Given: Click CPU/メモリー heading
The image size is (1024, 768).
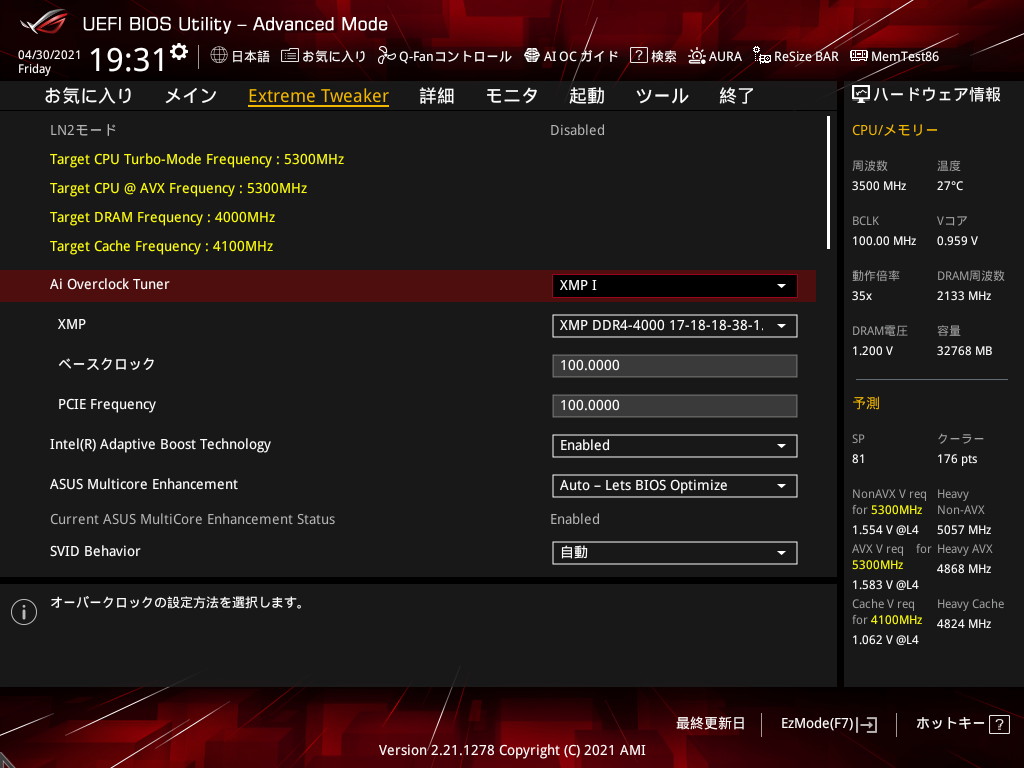Looking at the screenshot, I should click(895, 130).
